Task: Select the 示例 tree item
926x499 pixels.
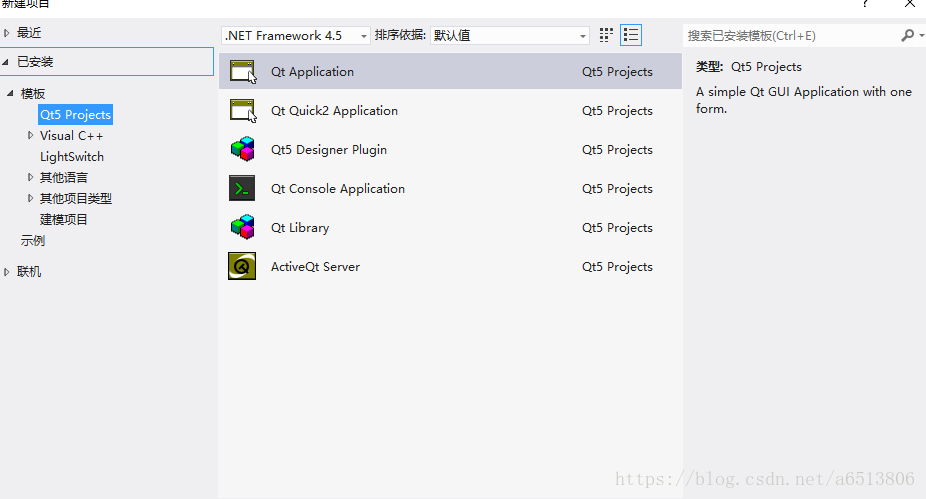Action: 33,240
